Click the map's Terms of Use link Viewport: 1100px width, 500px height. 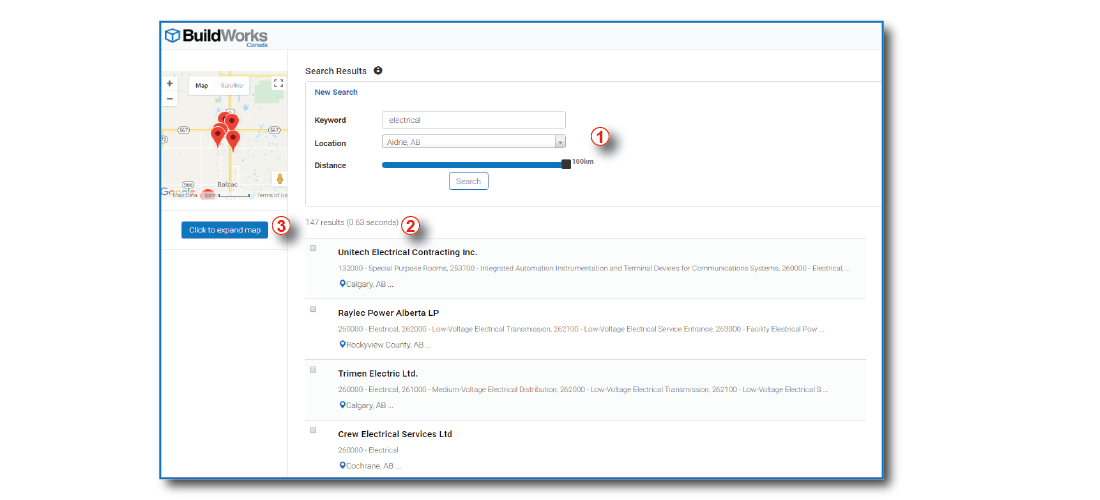(x=271, y=195)
